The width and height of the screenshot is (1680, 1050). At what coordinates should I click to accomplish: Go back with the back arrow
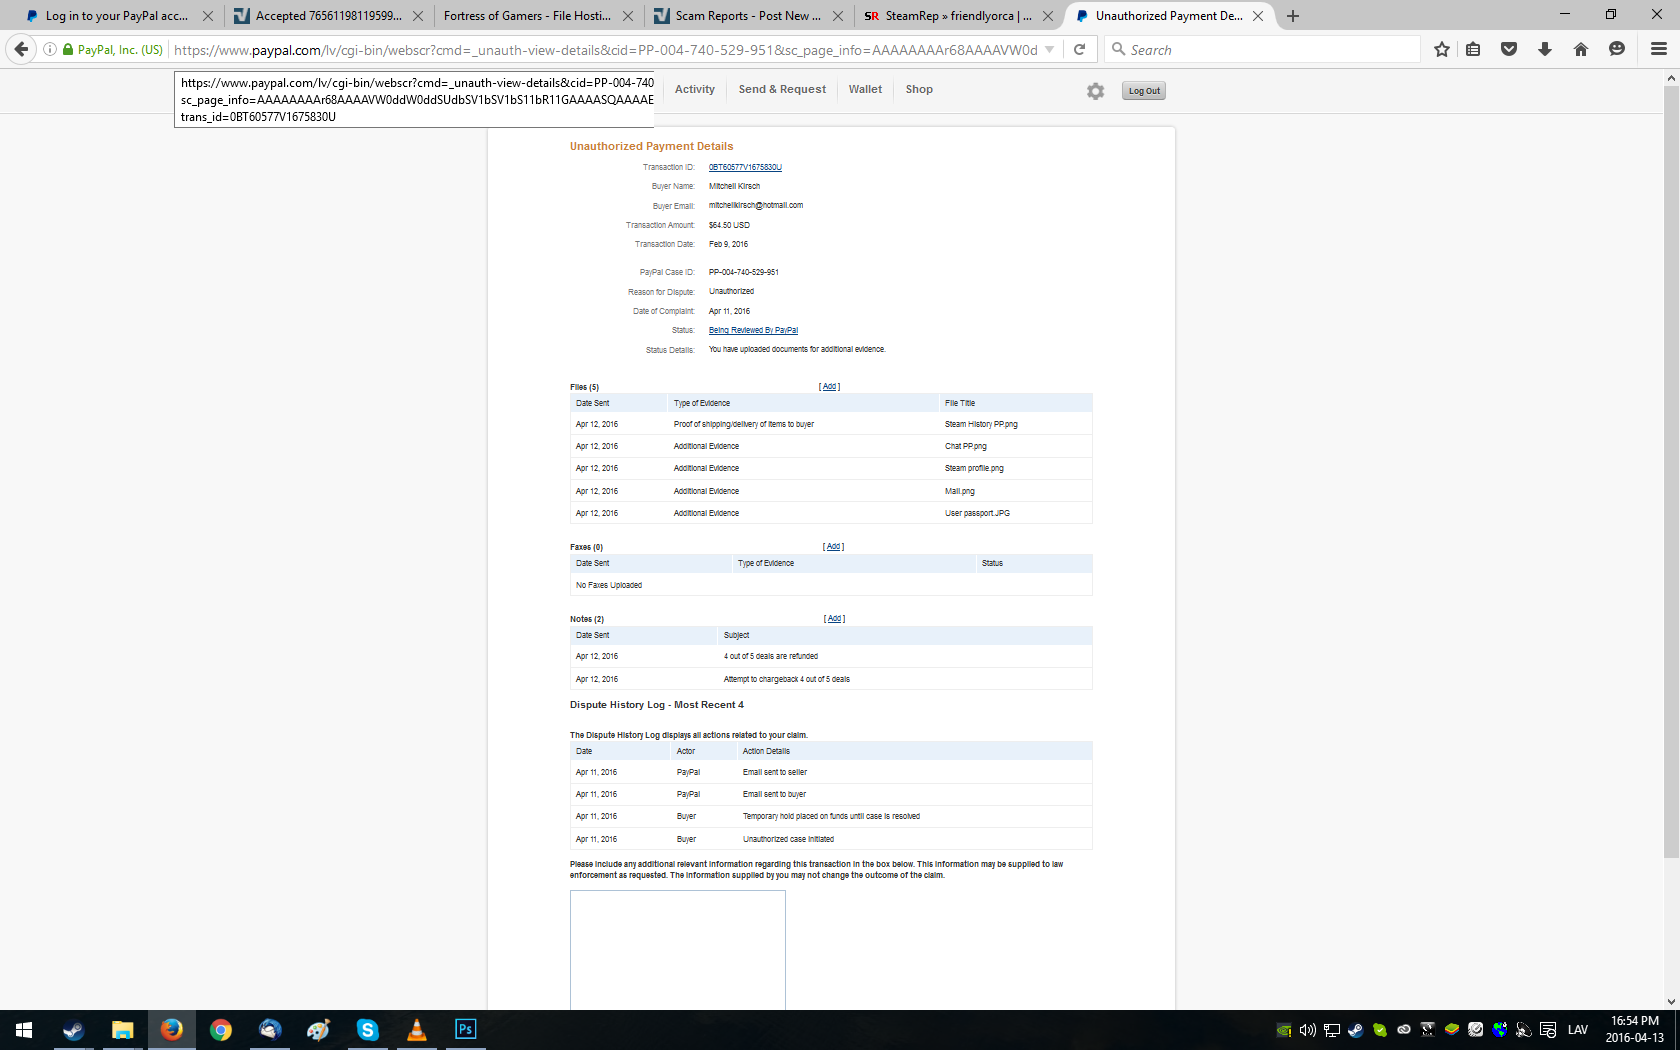coord(21,49)
